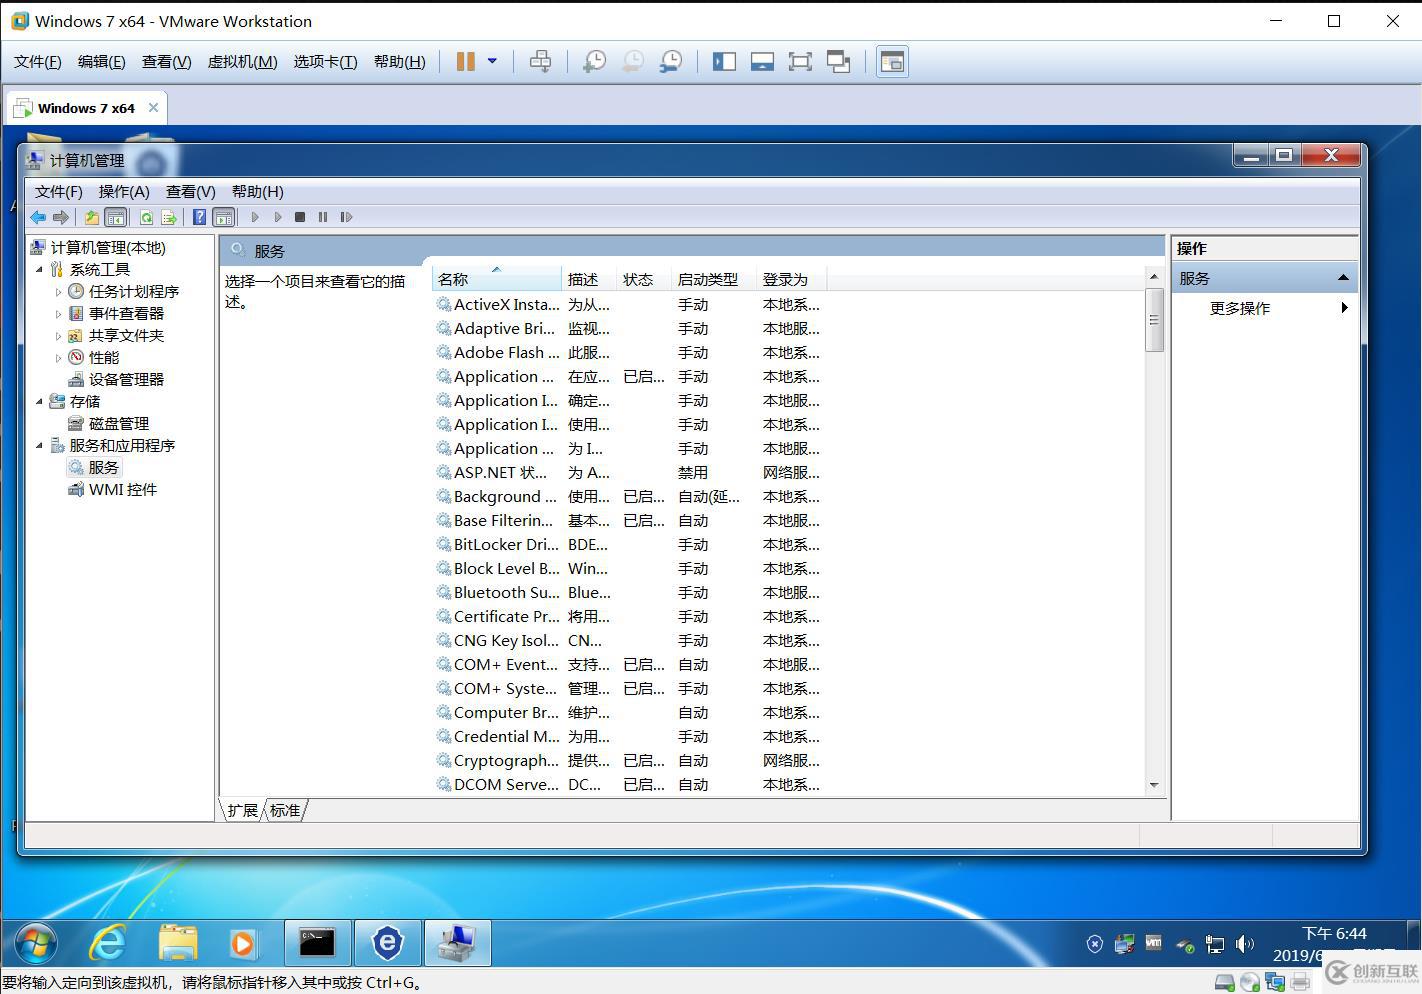Switch to the 标准 tab
The image size is (1422, 994).
click(x=285, y=810)
